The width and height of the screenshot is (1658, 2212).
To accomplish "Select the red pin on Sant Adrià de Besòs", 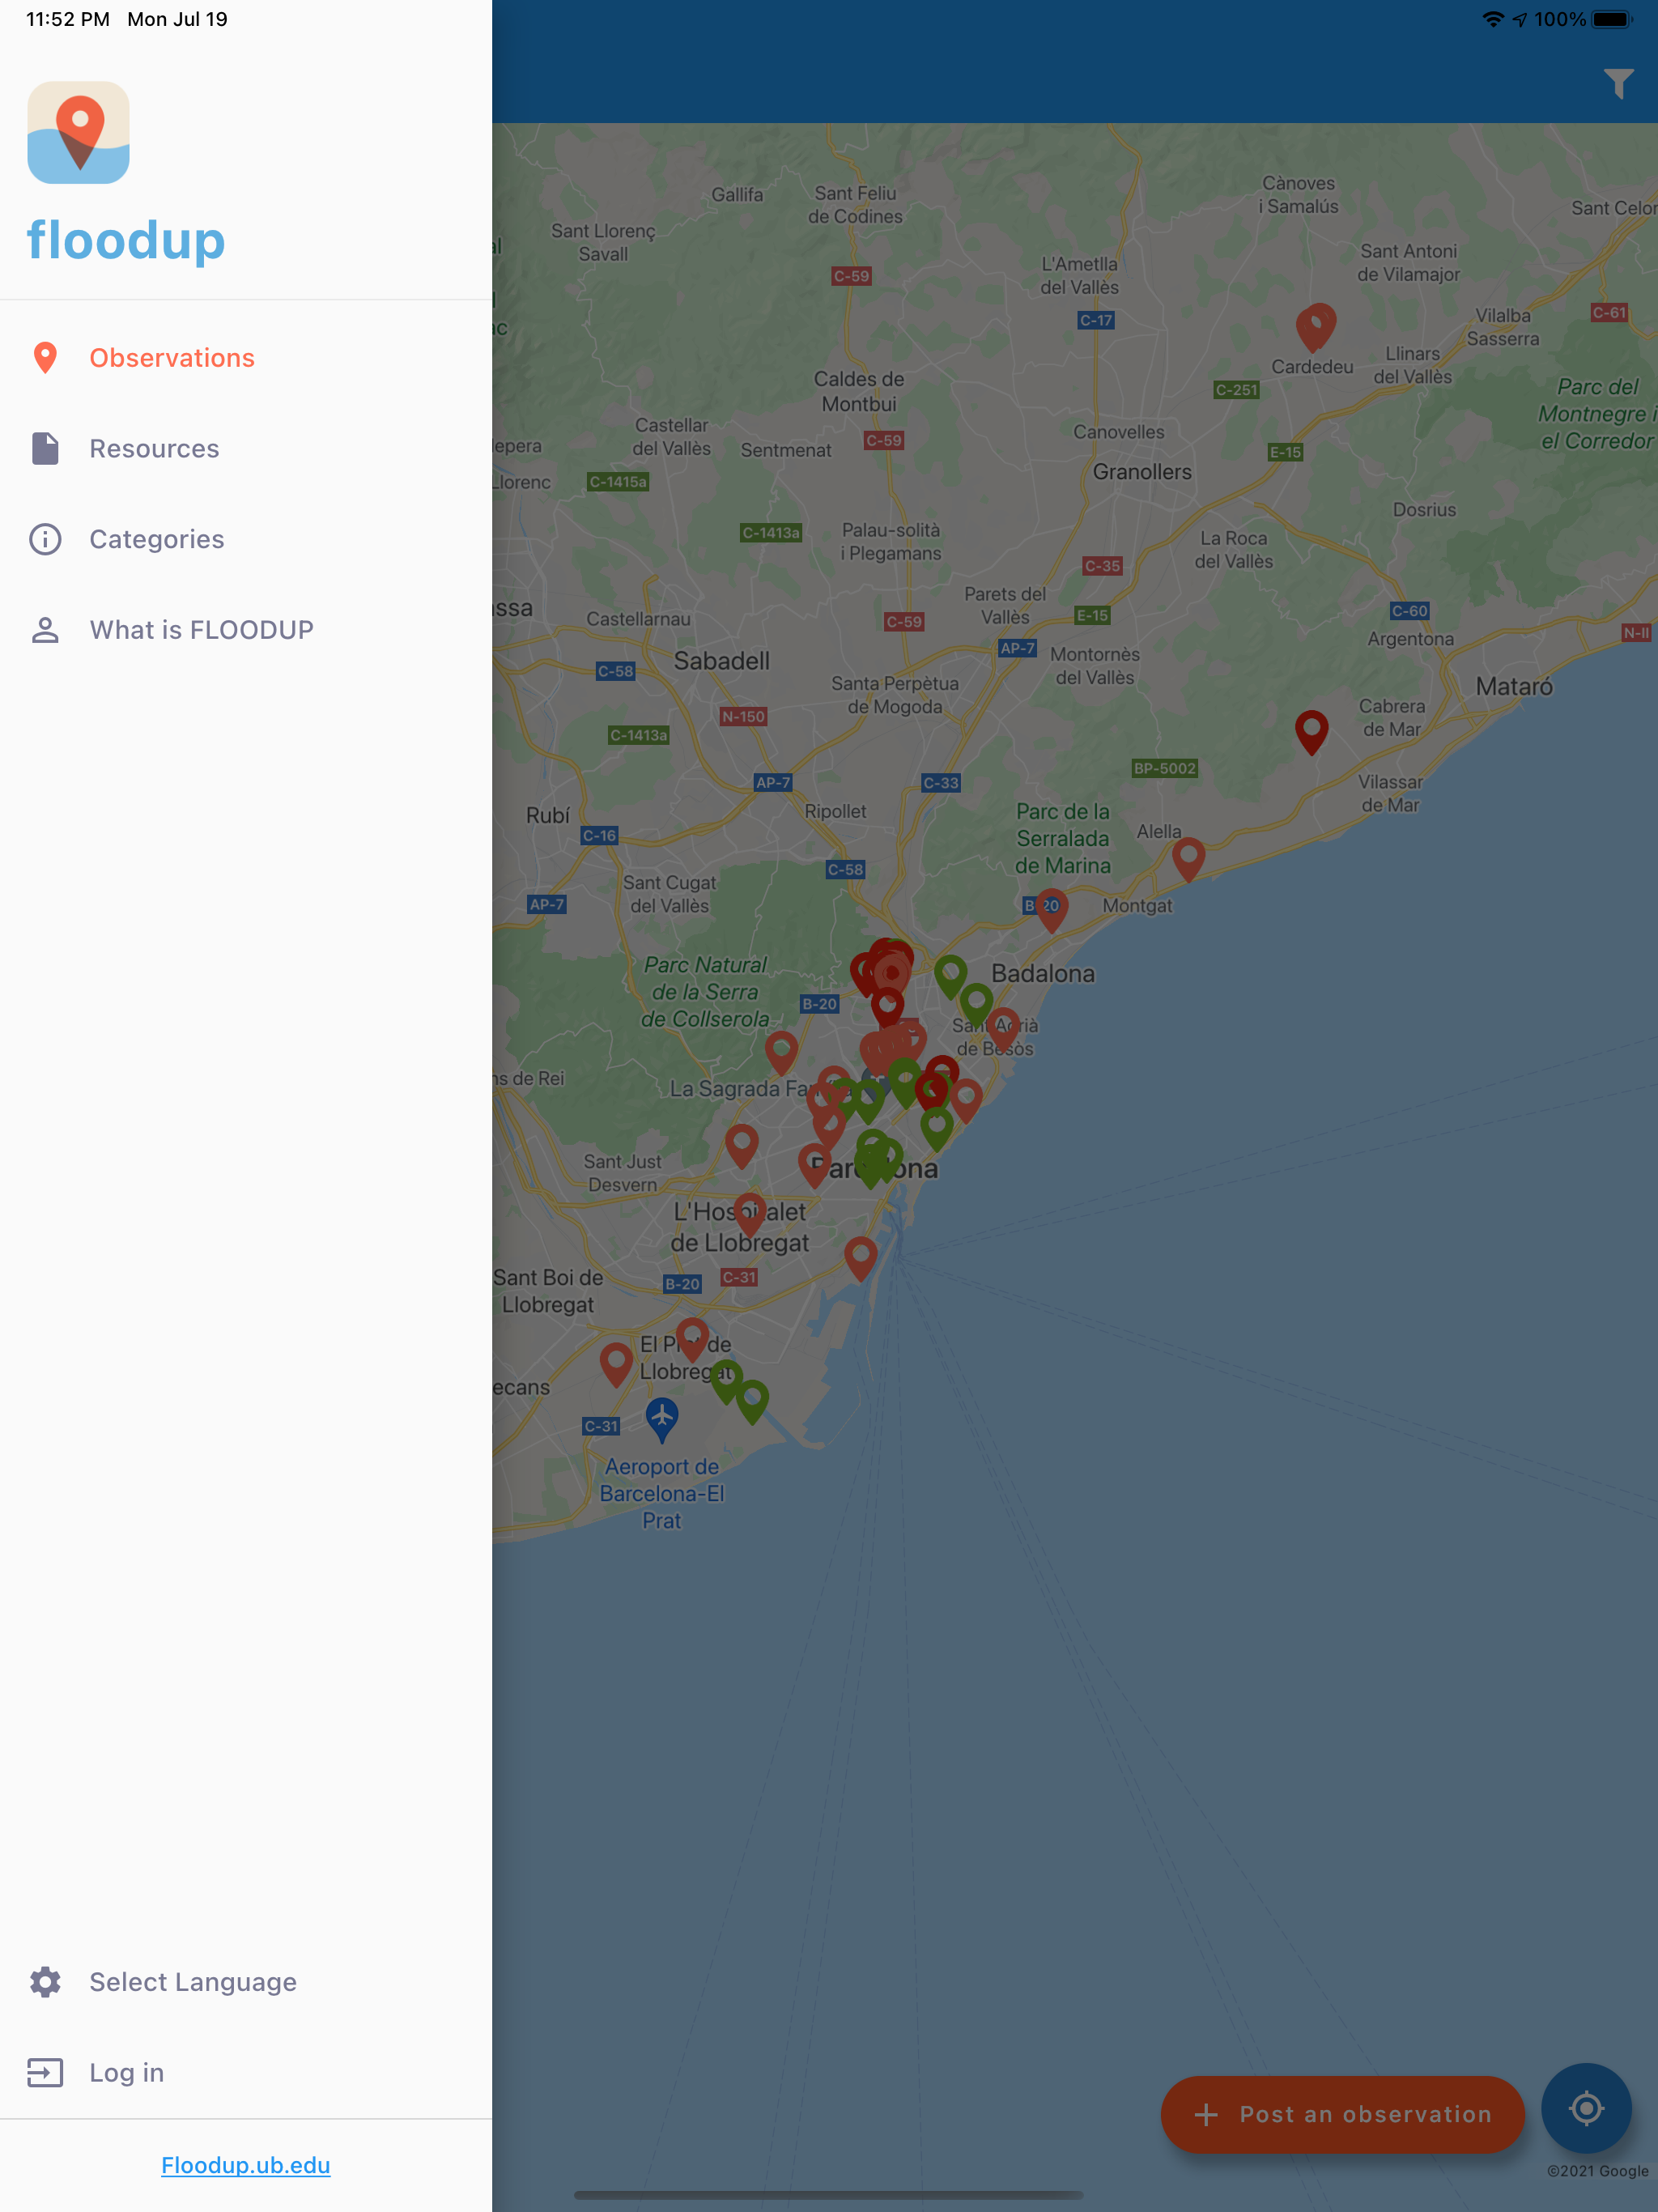I will tap(1003, 1028).
